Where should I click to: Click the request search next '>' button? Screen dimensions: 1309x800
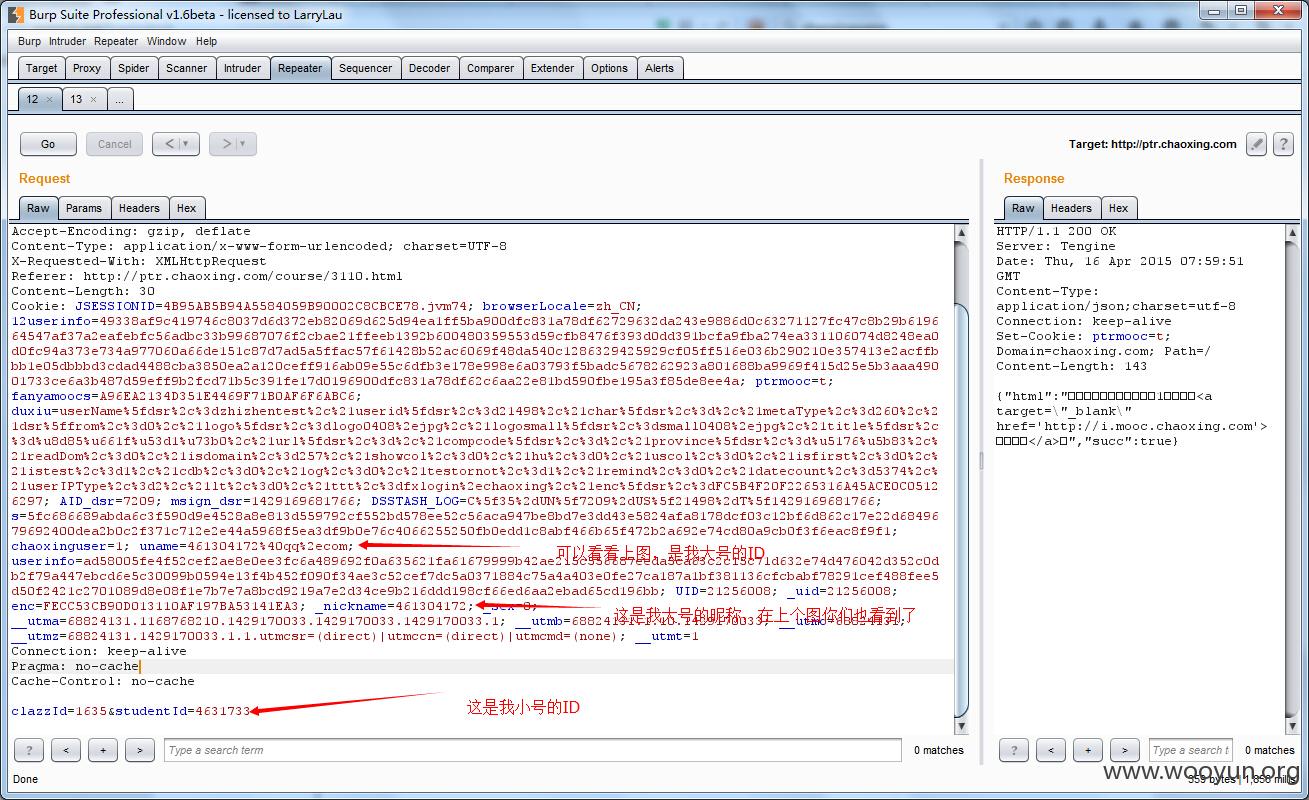click(x=139, y=750)
